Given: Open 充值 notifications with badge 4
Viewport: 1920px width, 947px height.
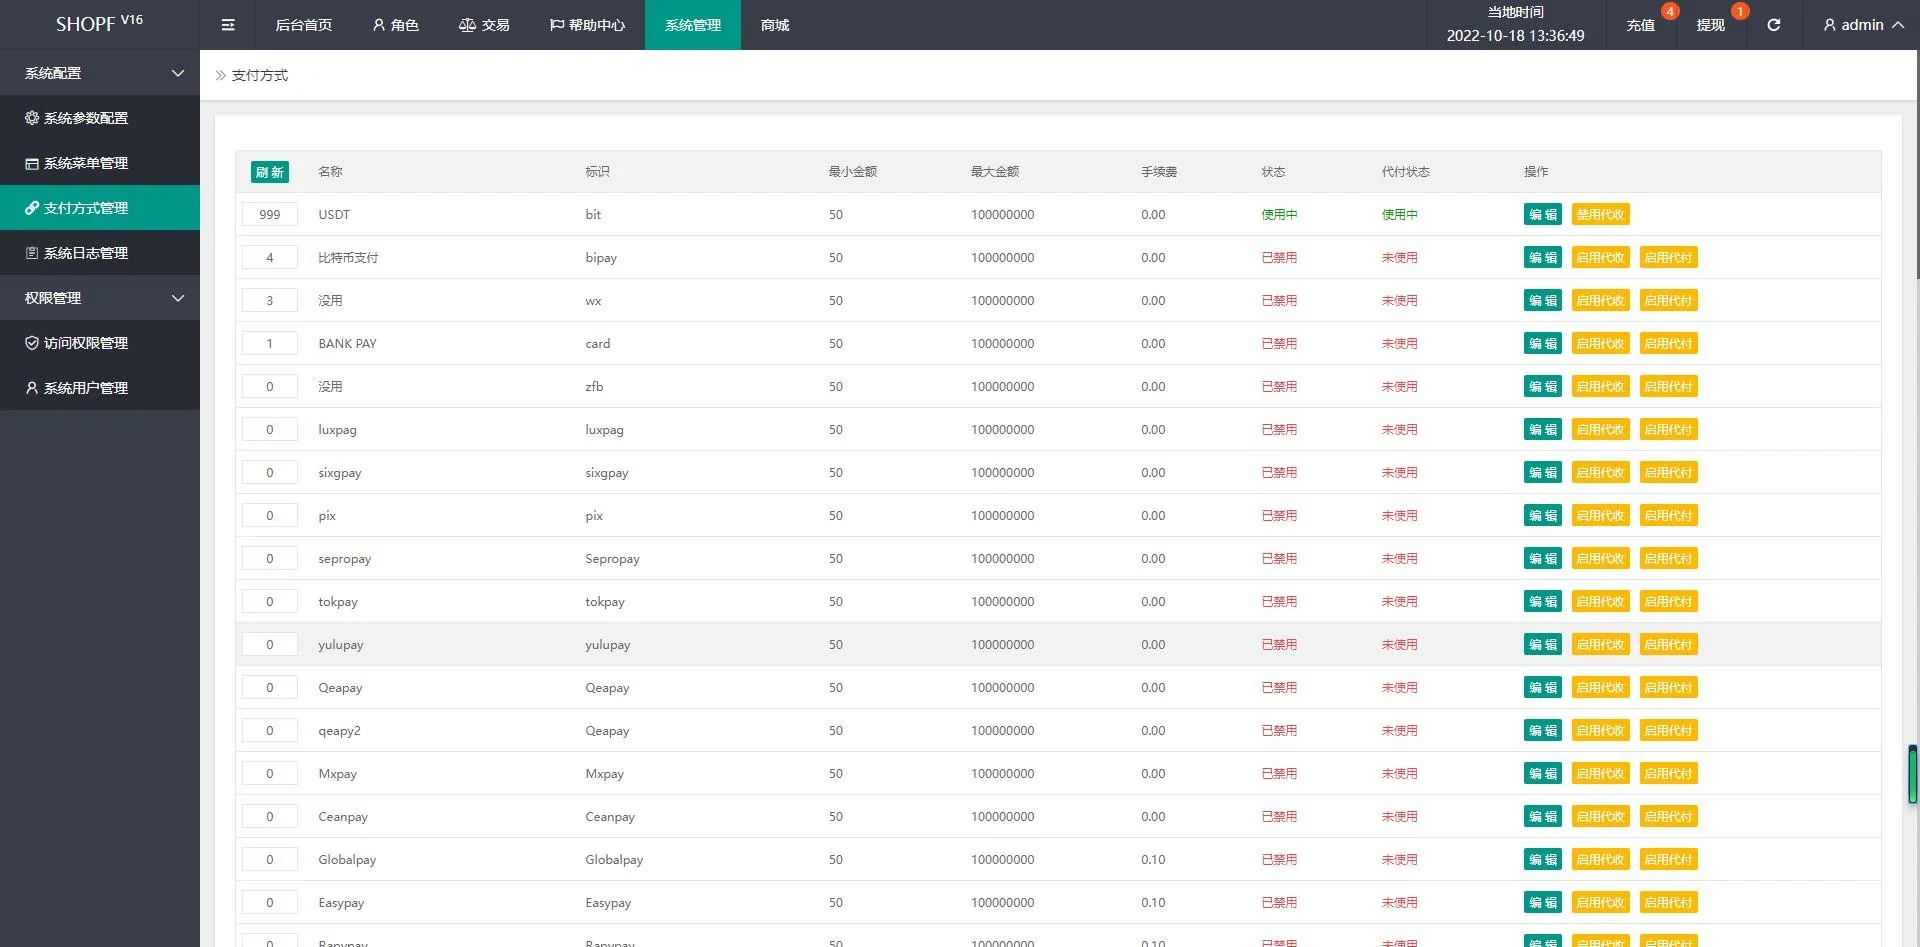Looking at the screenshot, I should pos(1641,25).
